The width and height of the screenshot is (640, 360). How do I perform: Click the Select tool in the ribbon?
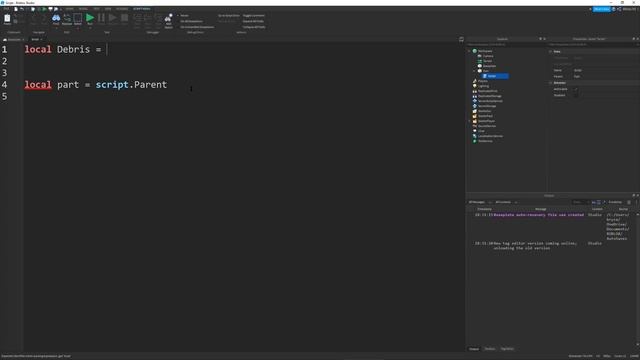tap(78, 19)
